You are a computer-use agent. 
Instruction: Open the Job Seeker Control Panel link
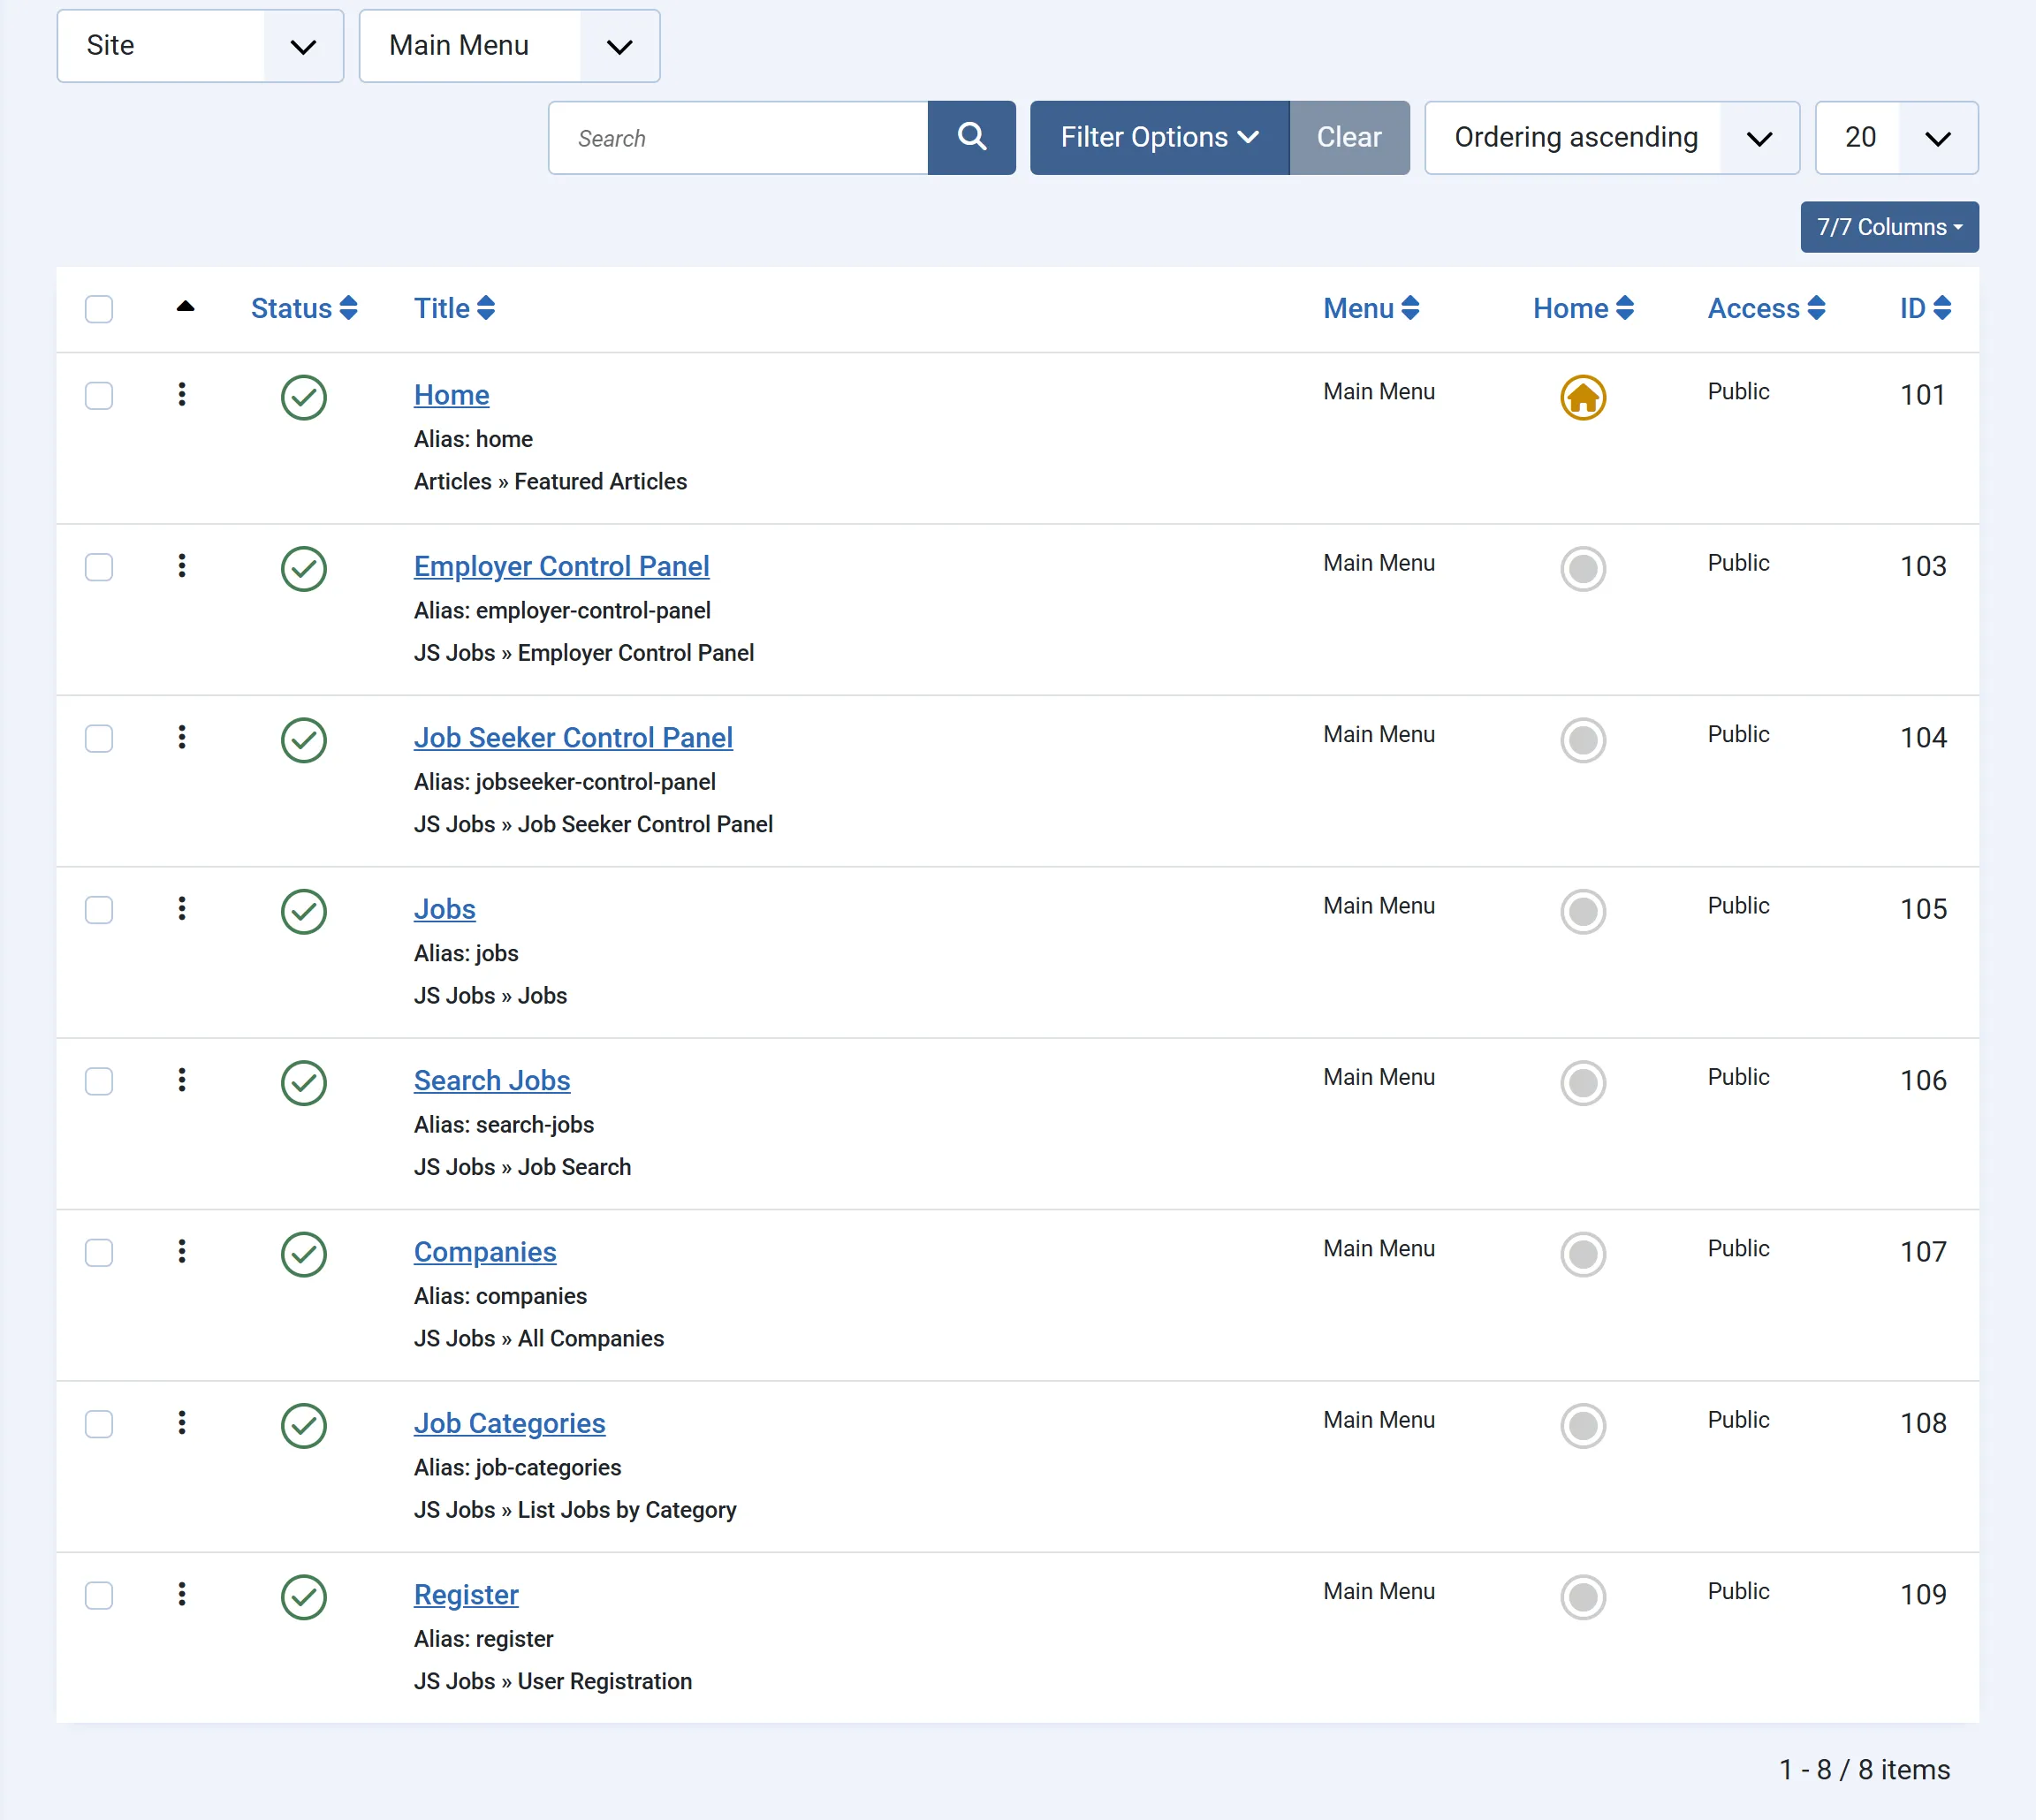point(573,737)
